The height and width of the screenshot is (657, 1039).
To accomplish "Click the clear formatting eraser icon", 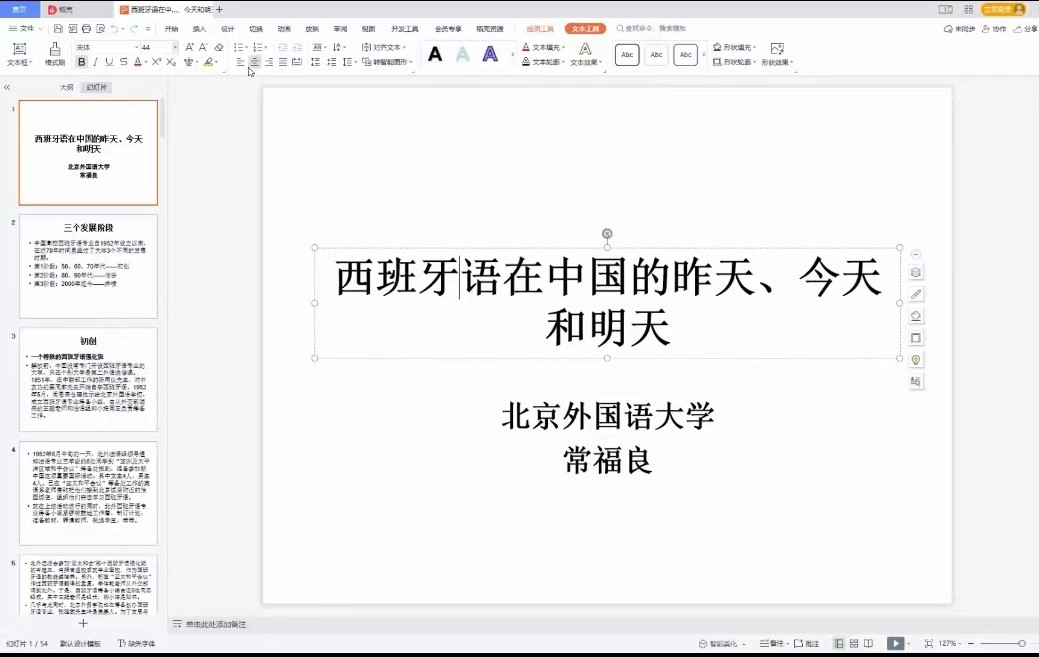I will pos(219,47).
